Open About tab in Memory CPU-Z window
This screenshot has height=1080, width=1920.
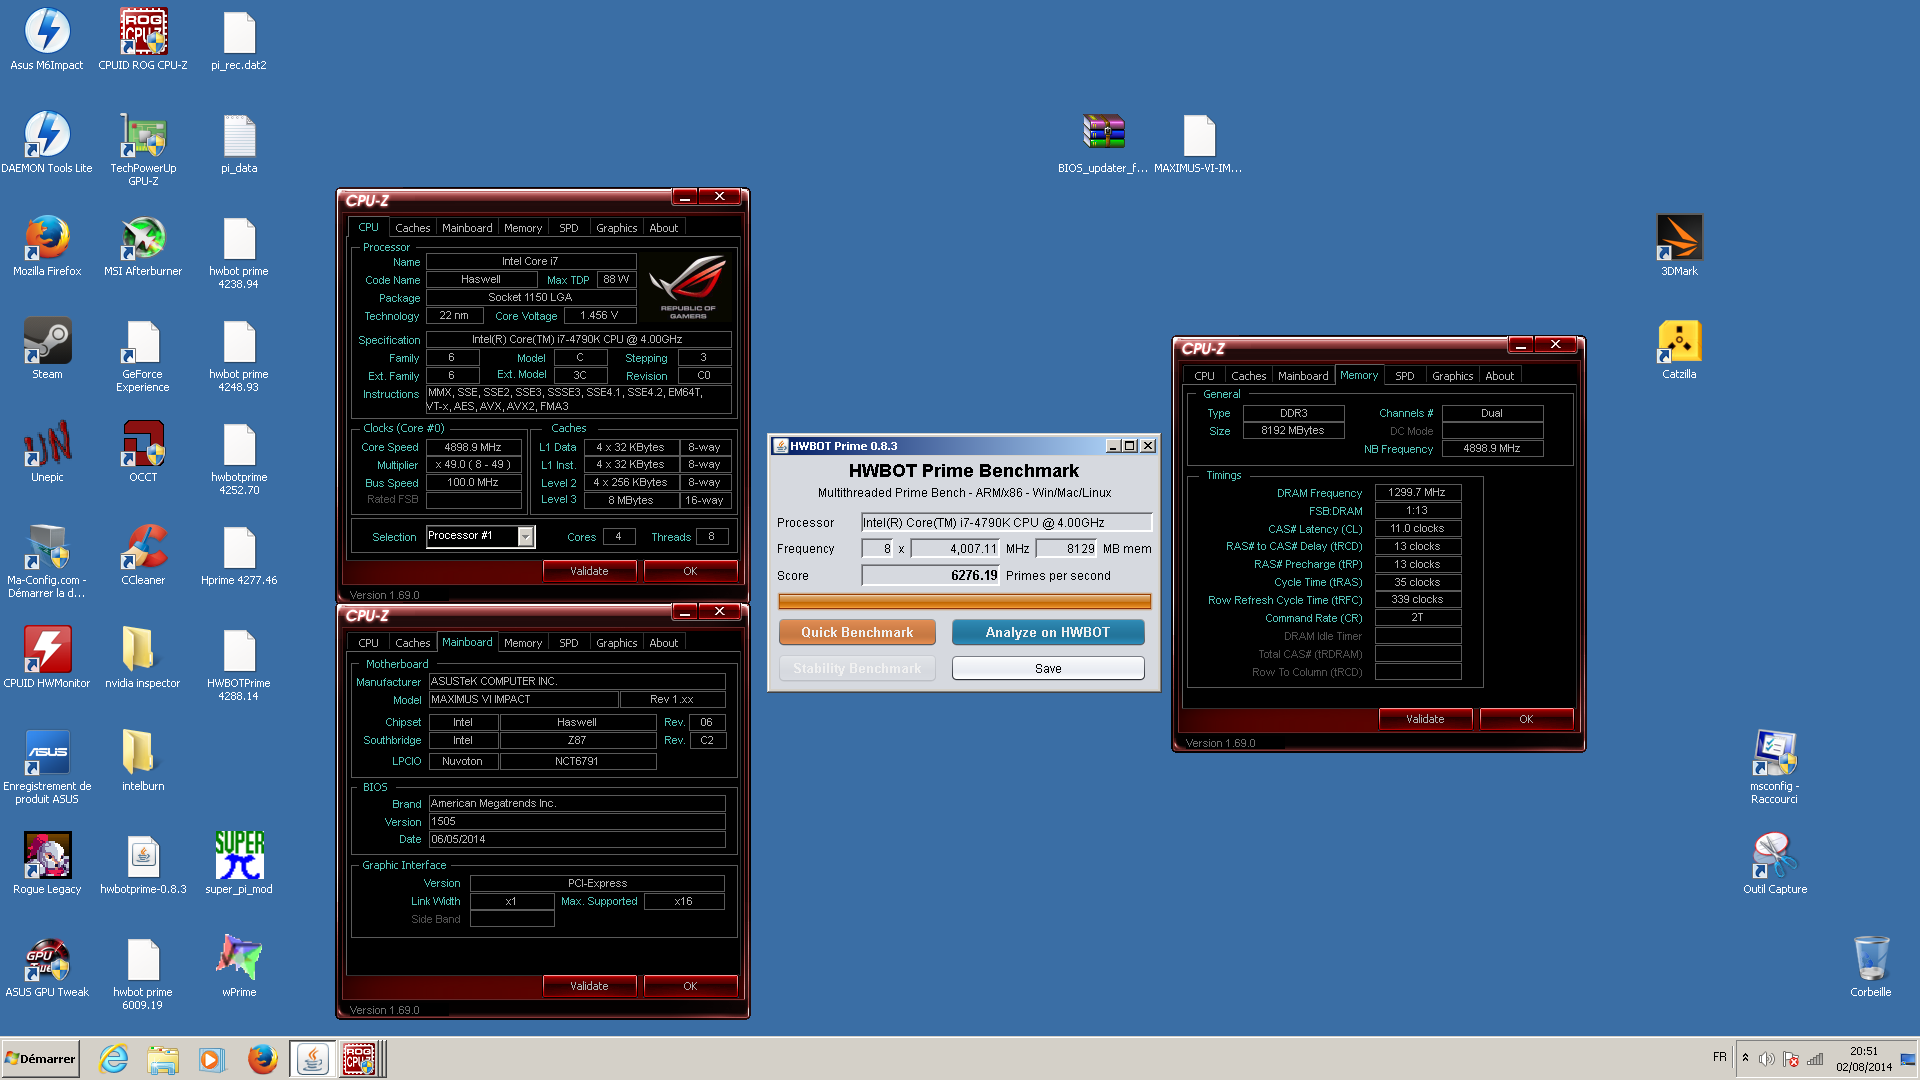point(1499,376)
